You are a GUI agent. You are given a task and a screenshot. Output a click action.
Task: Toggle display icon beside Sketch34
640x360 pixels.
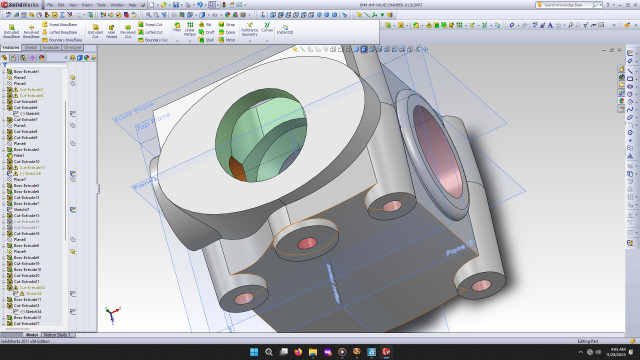point(73,311)
